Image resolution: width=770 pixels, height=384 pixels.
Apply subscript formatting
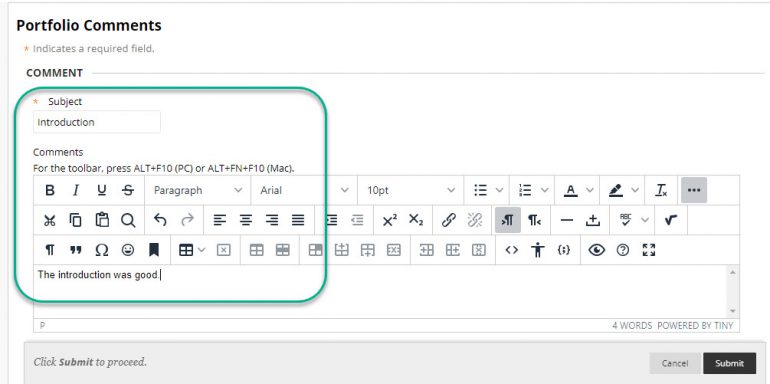(416, 220)
